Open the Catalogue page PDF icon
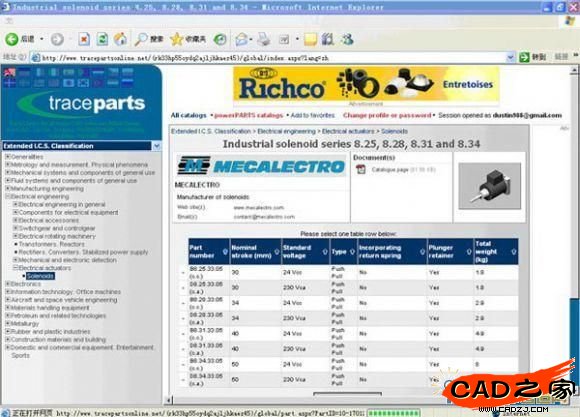The image size is (580, 417). pos(361,169)
